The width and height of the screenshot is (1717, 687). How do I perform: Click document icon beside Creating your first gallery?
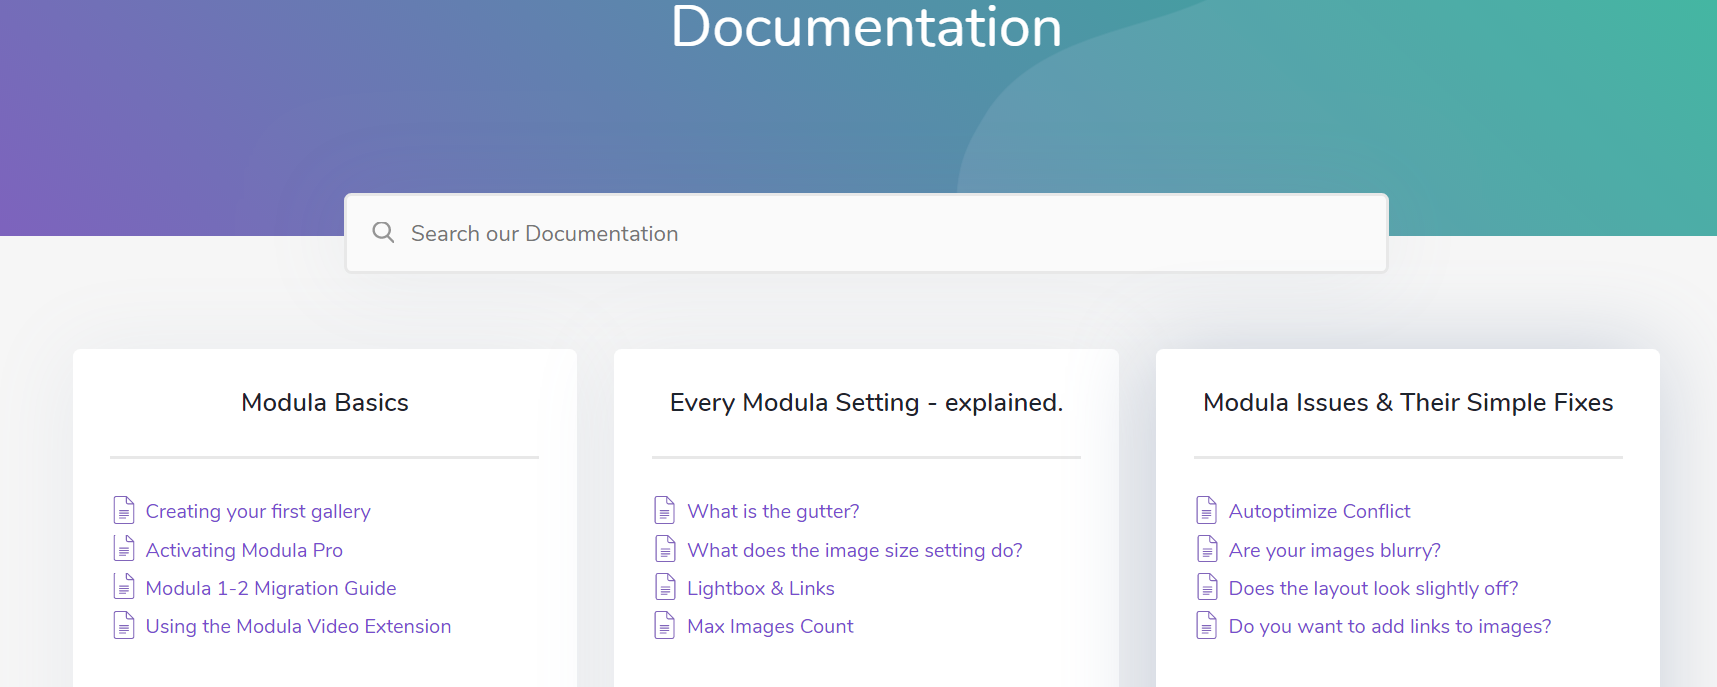124,510
